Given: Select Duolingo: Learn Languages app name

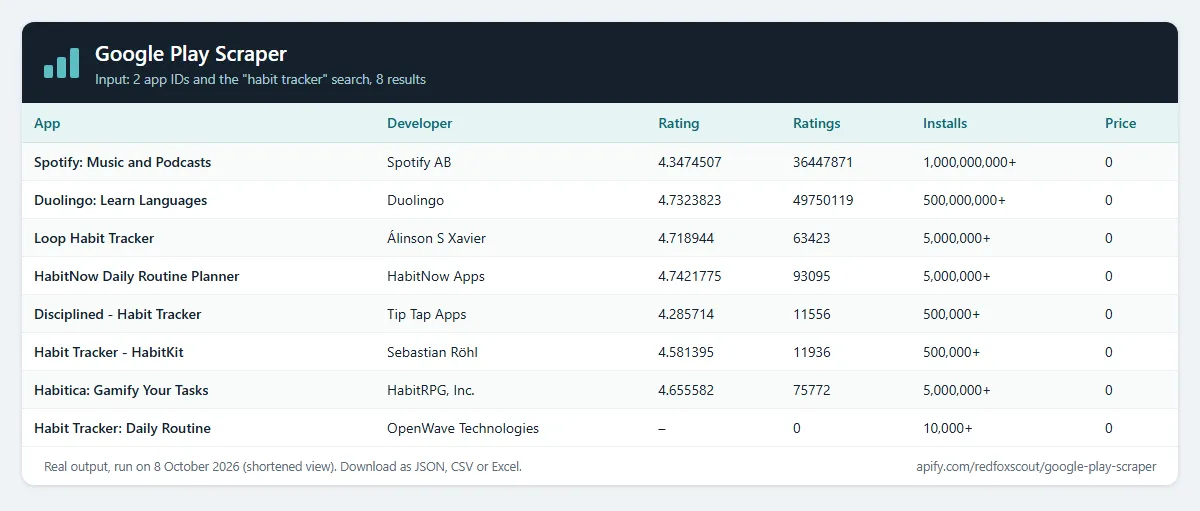Looking at the screenshot, I should pyautogui.click(x=121, y=200).
